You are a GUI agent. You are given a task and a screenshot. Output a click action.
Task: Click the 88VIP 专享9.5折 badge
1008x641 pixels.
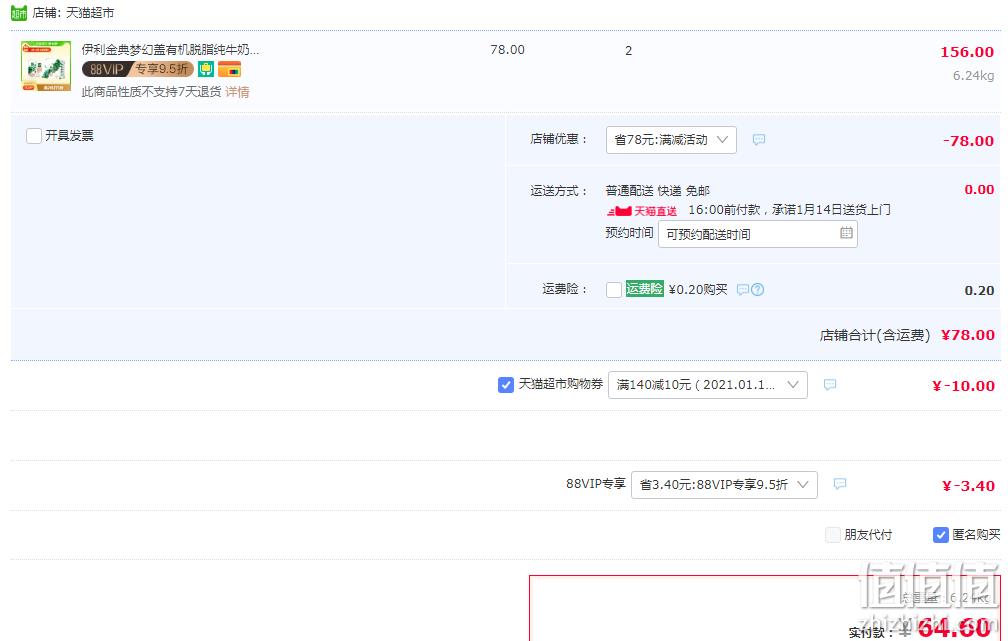(x=138, y=69)
